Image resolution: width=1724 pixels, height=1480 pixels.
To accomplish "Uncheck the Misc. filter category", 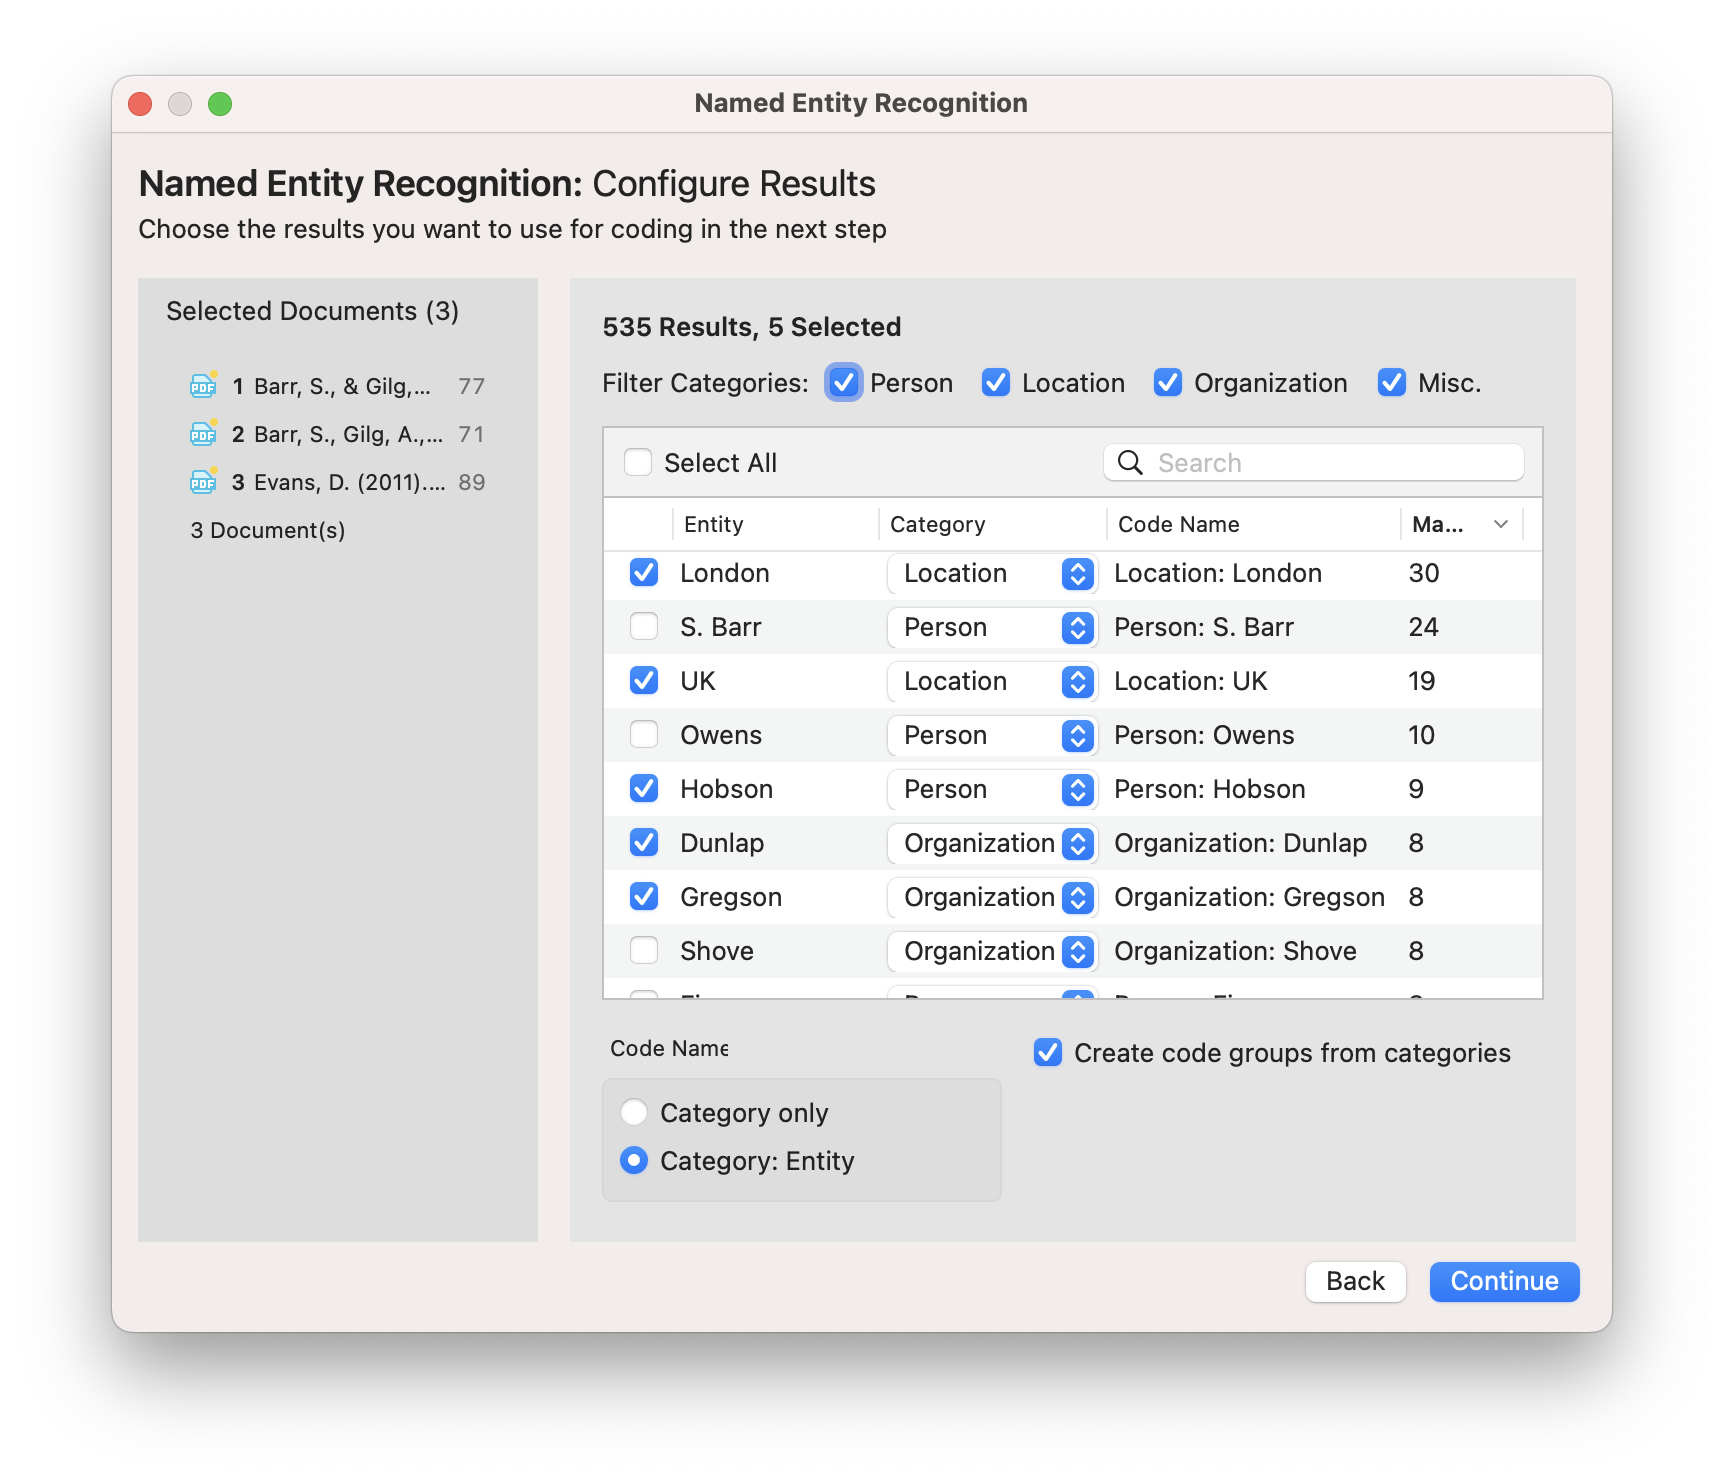I will click(x=1392, y=383).
